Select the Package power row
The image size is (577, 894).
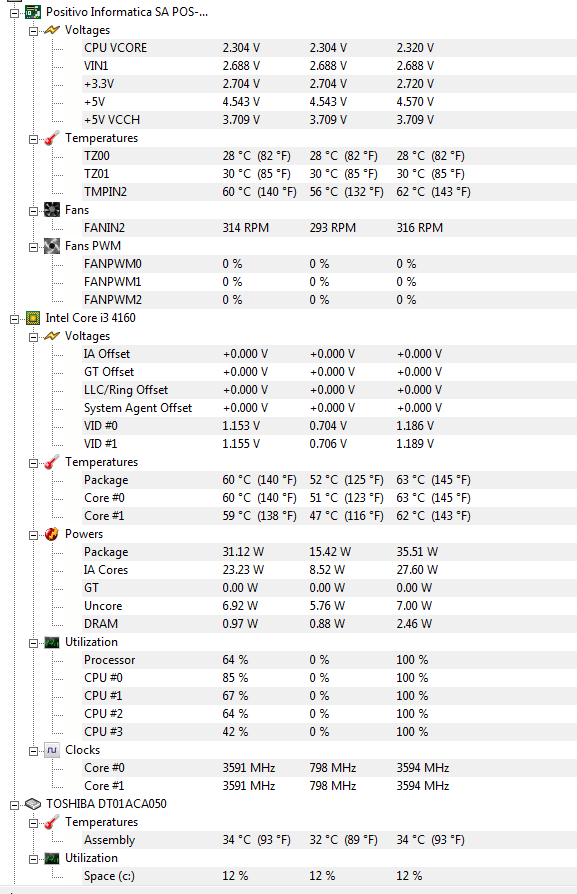(x=330, y=552)
